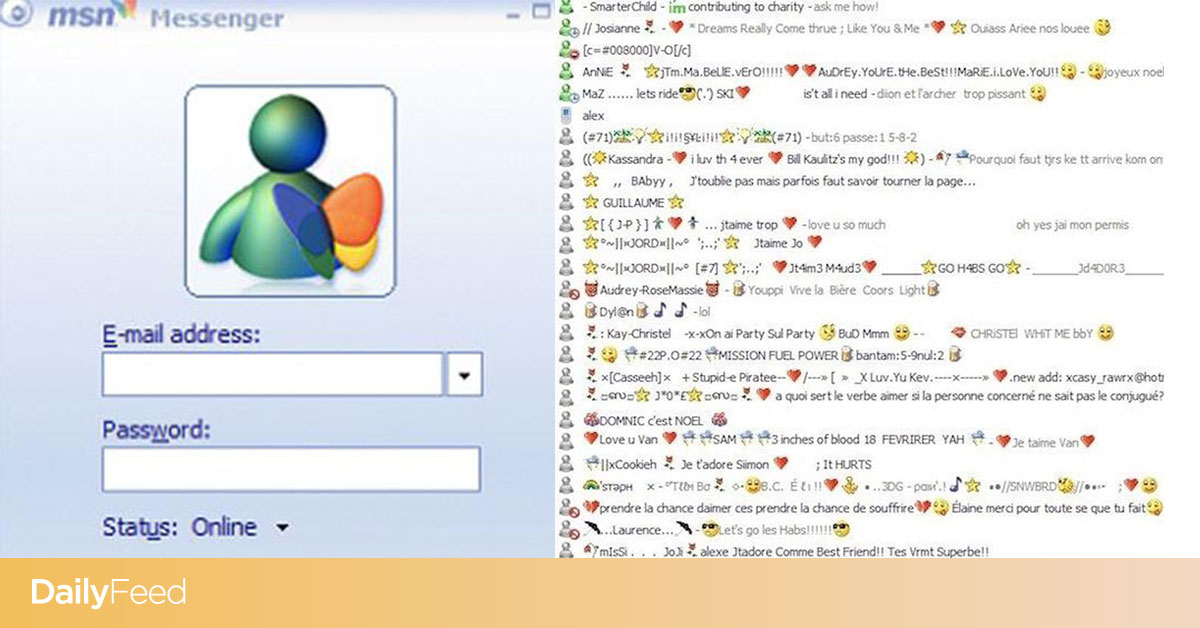1200x628 pixels.
Task: Click the status icon beside BAbyy
Action: pos(567,181)
